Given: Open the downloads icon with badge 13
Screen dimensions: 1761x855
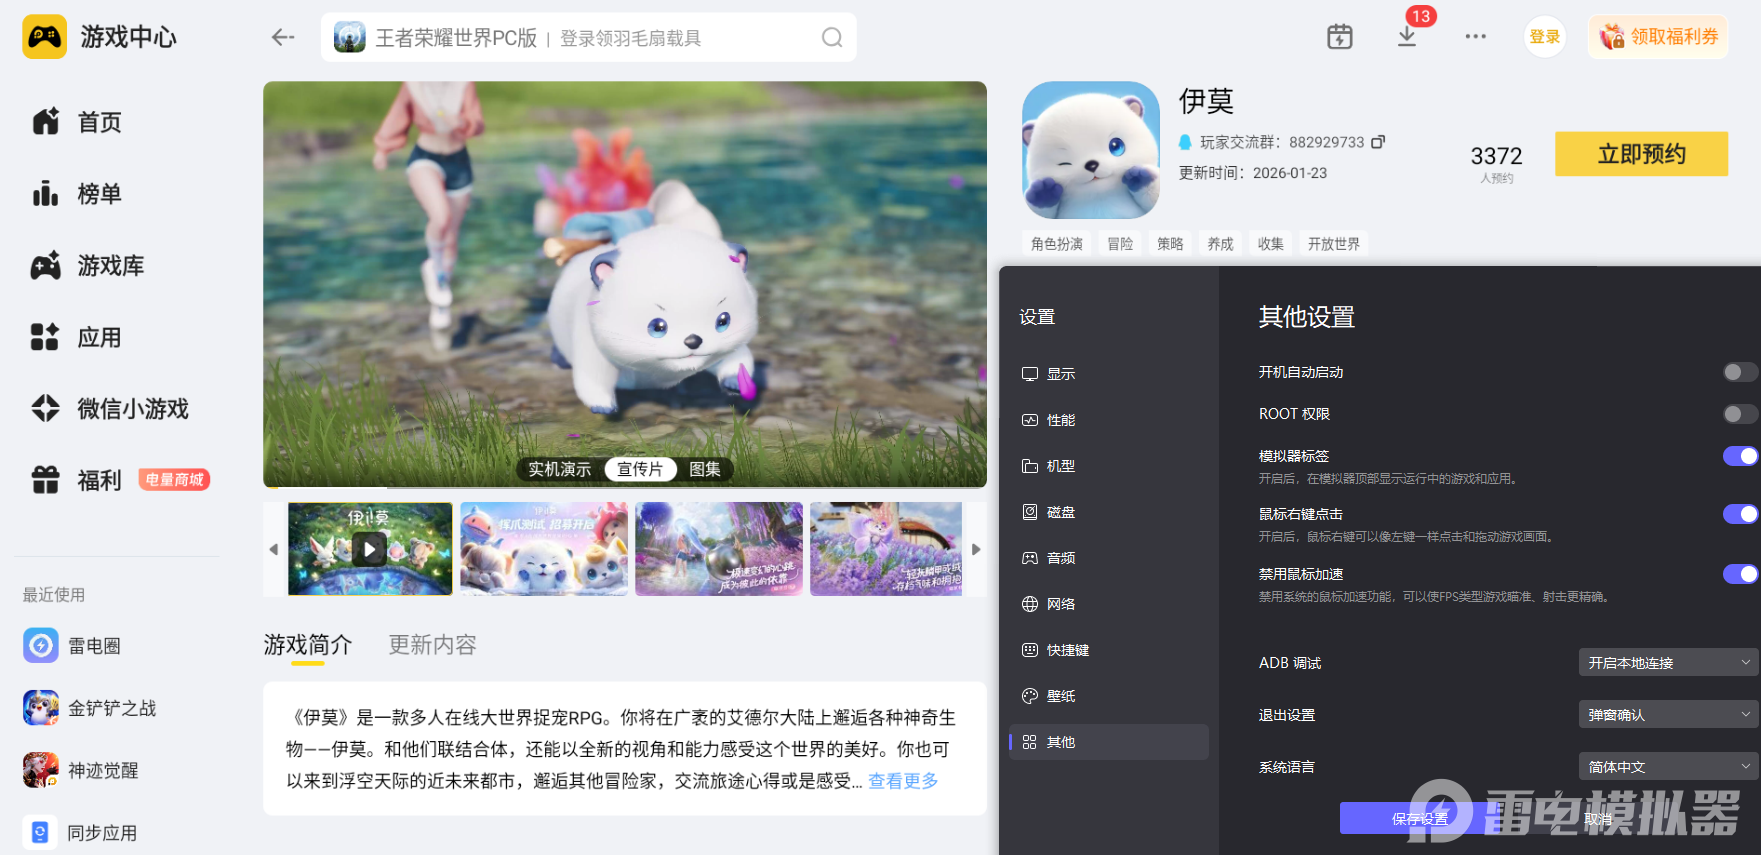Looking at the screenshot, I should (x=1407, y=37).
